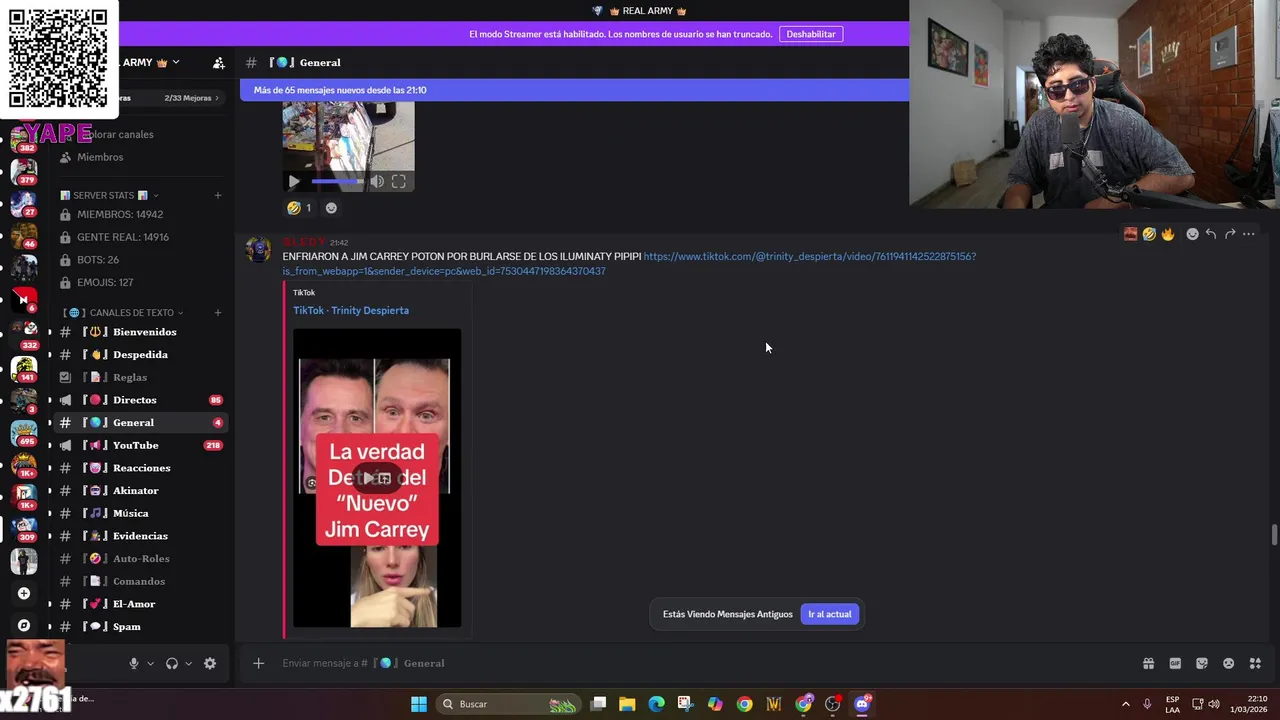Open the YouTube channel
Image resolution: width=1280 pixels, height=720 pixels.
[x=141, y=445]
